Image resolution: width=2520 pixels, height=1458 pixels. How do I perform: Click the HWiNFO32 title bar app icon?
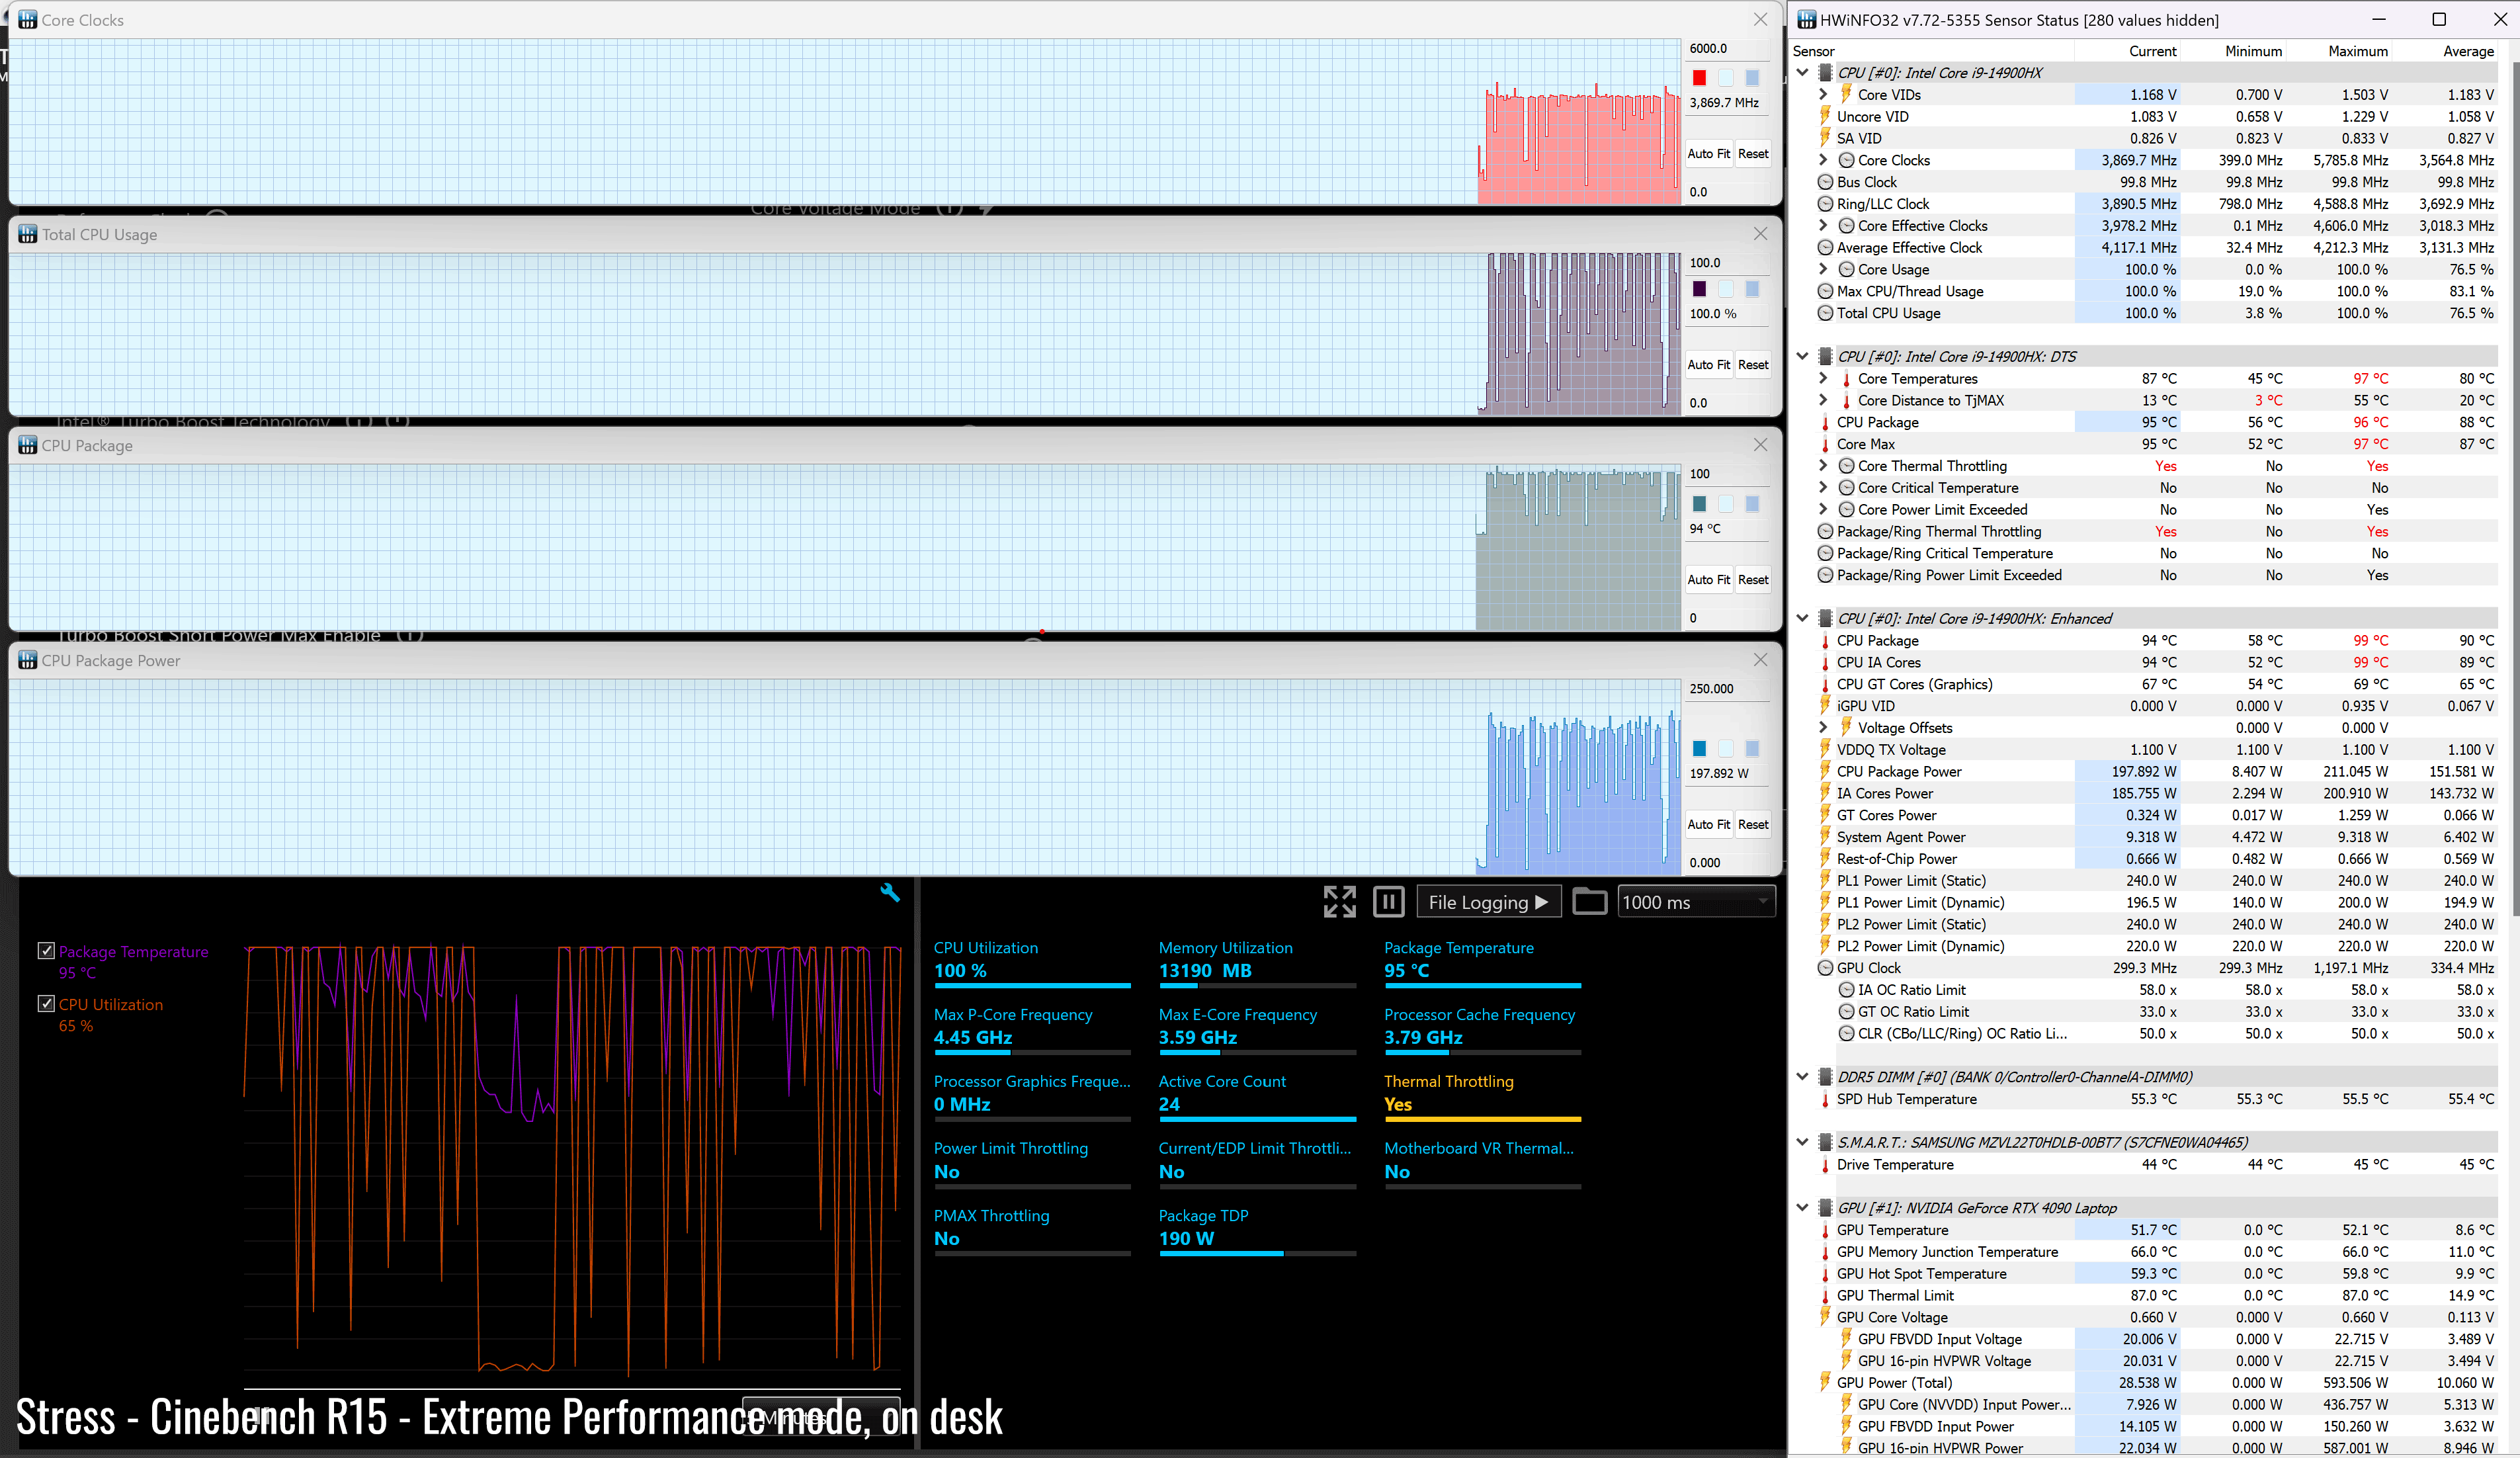(x=1806, y=20)
